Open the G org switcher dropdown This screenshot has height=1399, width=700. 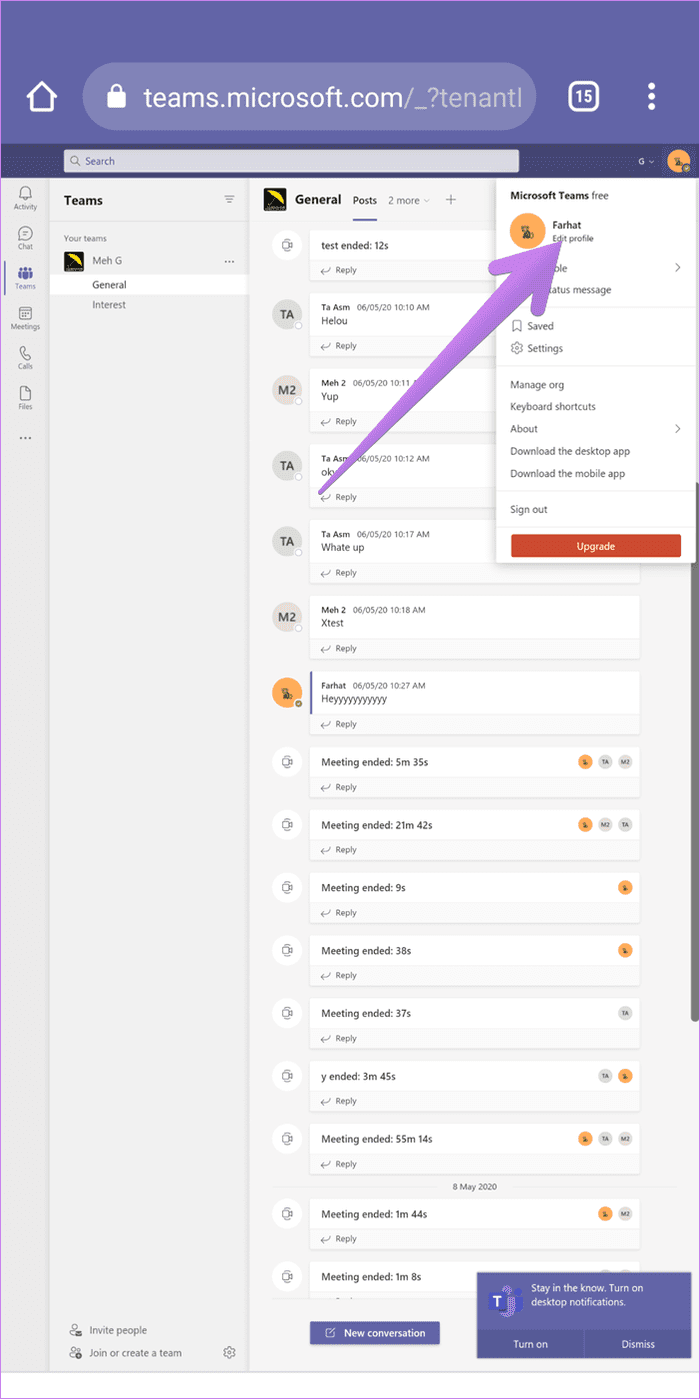[x=647, y=161]
